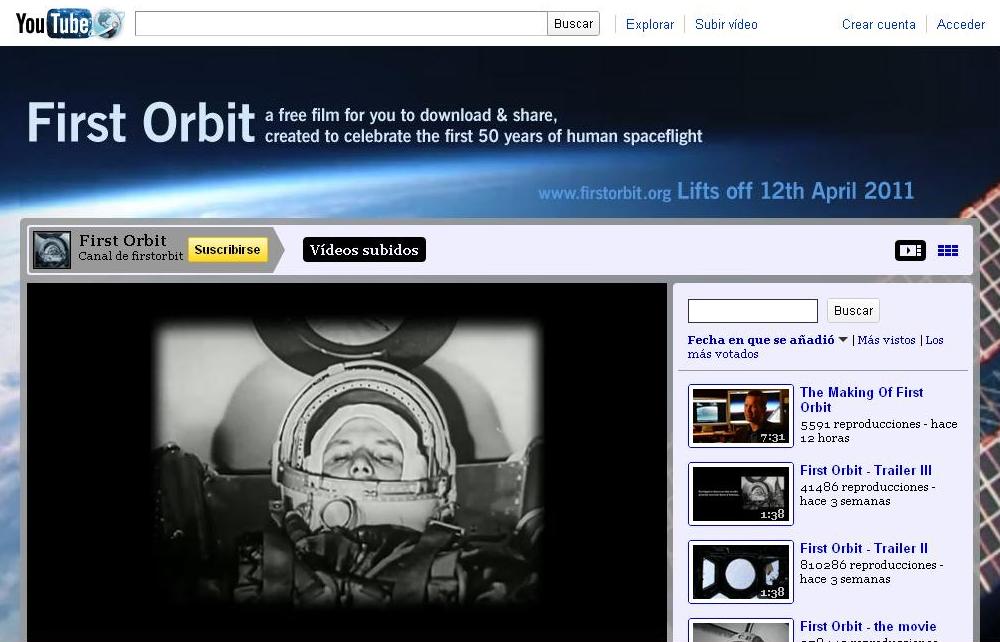Click the First Orbit banner title
Image resolution: width=1000 pixels, height=642 pixels.
point(142,122)
